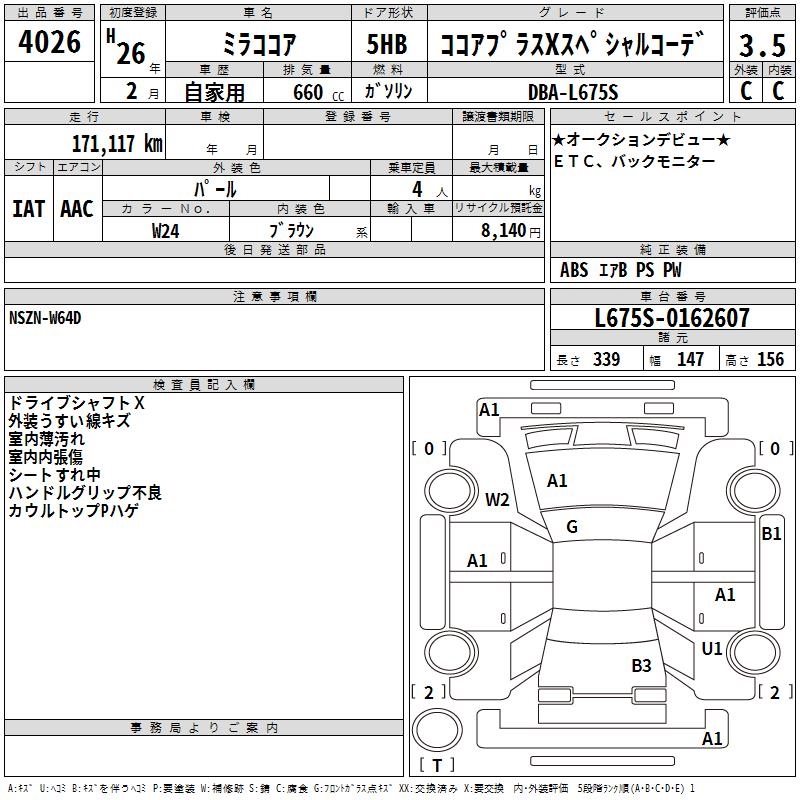Click the damage code legend line
Image resolution: width=800 pixels, height=800 pixels.
(x=351, y=788)
